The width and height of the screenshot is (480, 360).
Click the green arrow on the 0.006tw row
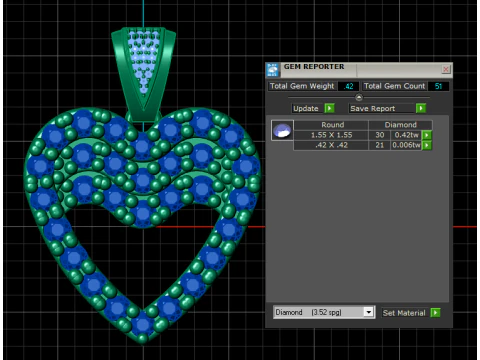[x=427, y=145]
